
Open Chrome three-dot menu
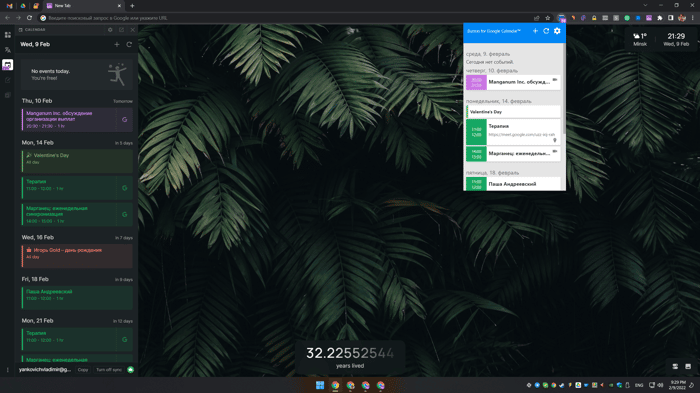pyautogui.click(x=693, y=18)
